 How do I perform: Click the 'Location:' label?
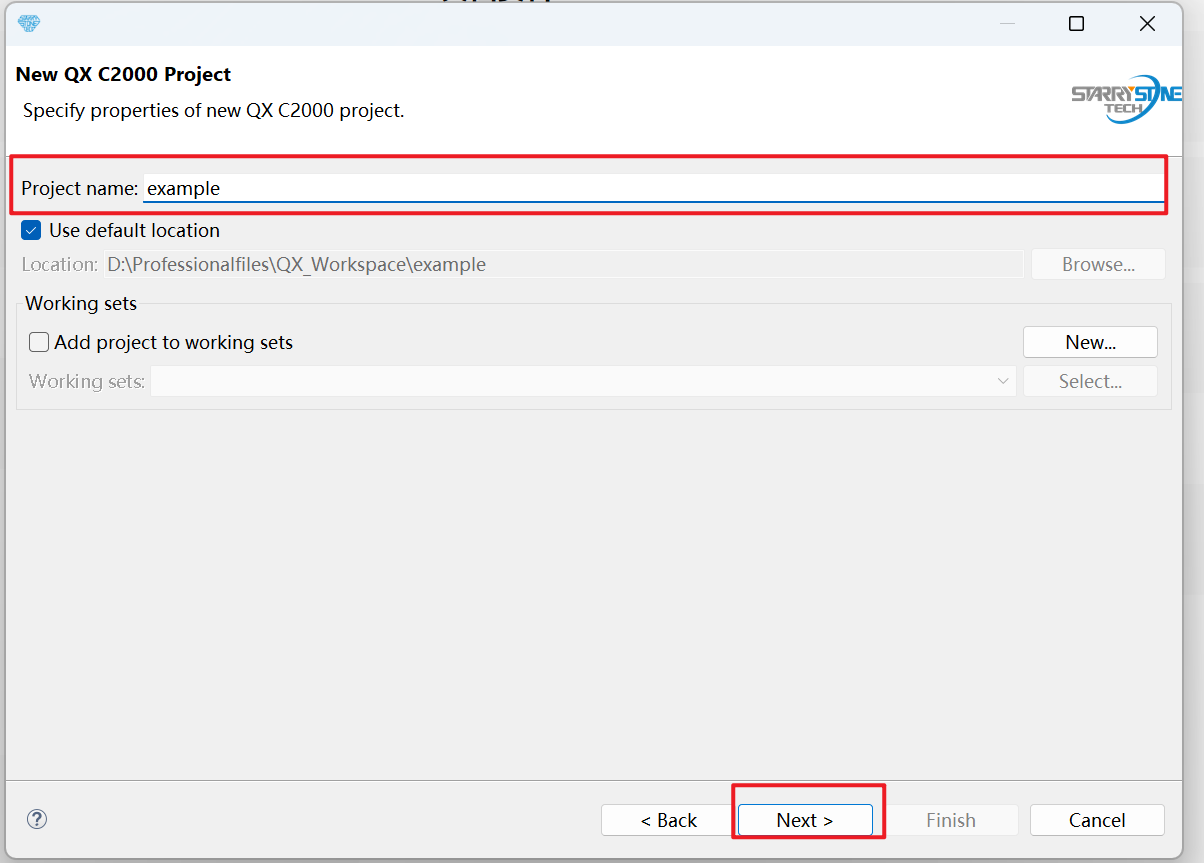click(x=60, y=264)
